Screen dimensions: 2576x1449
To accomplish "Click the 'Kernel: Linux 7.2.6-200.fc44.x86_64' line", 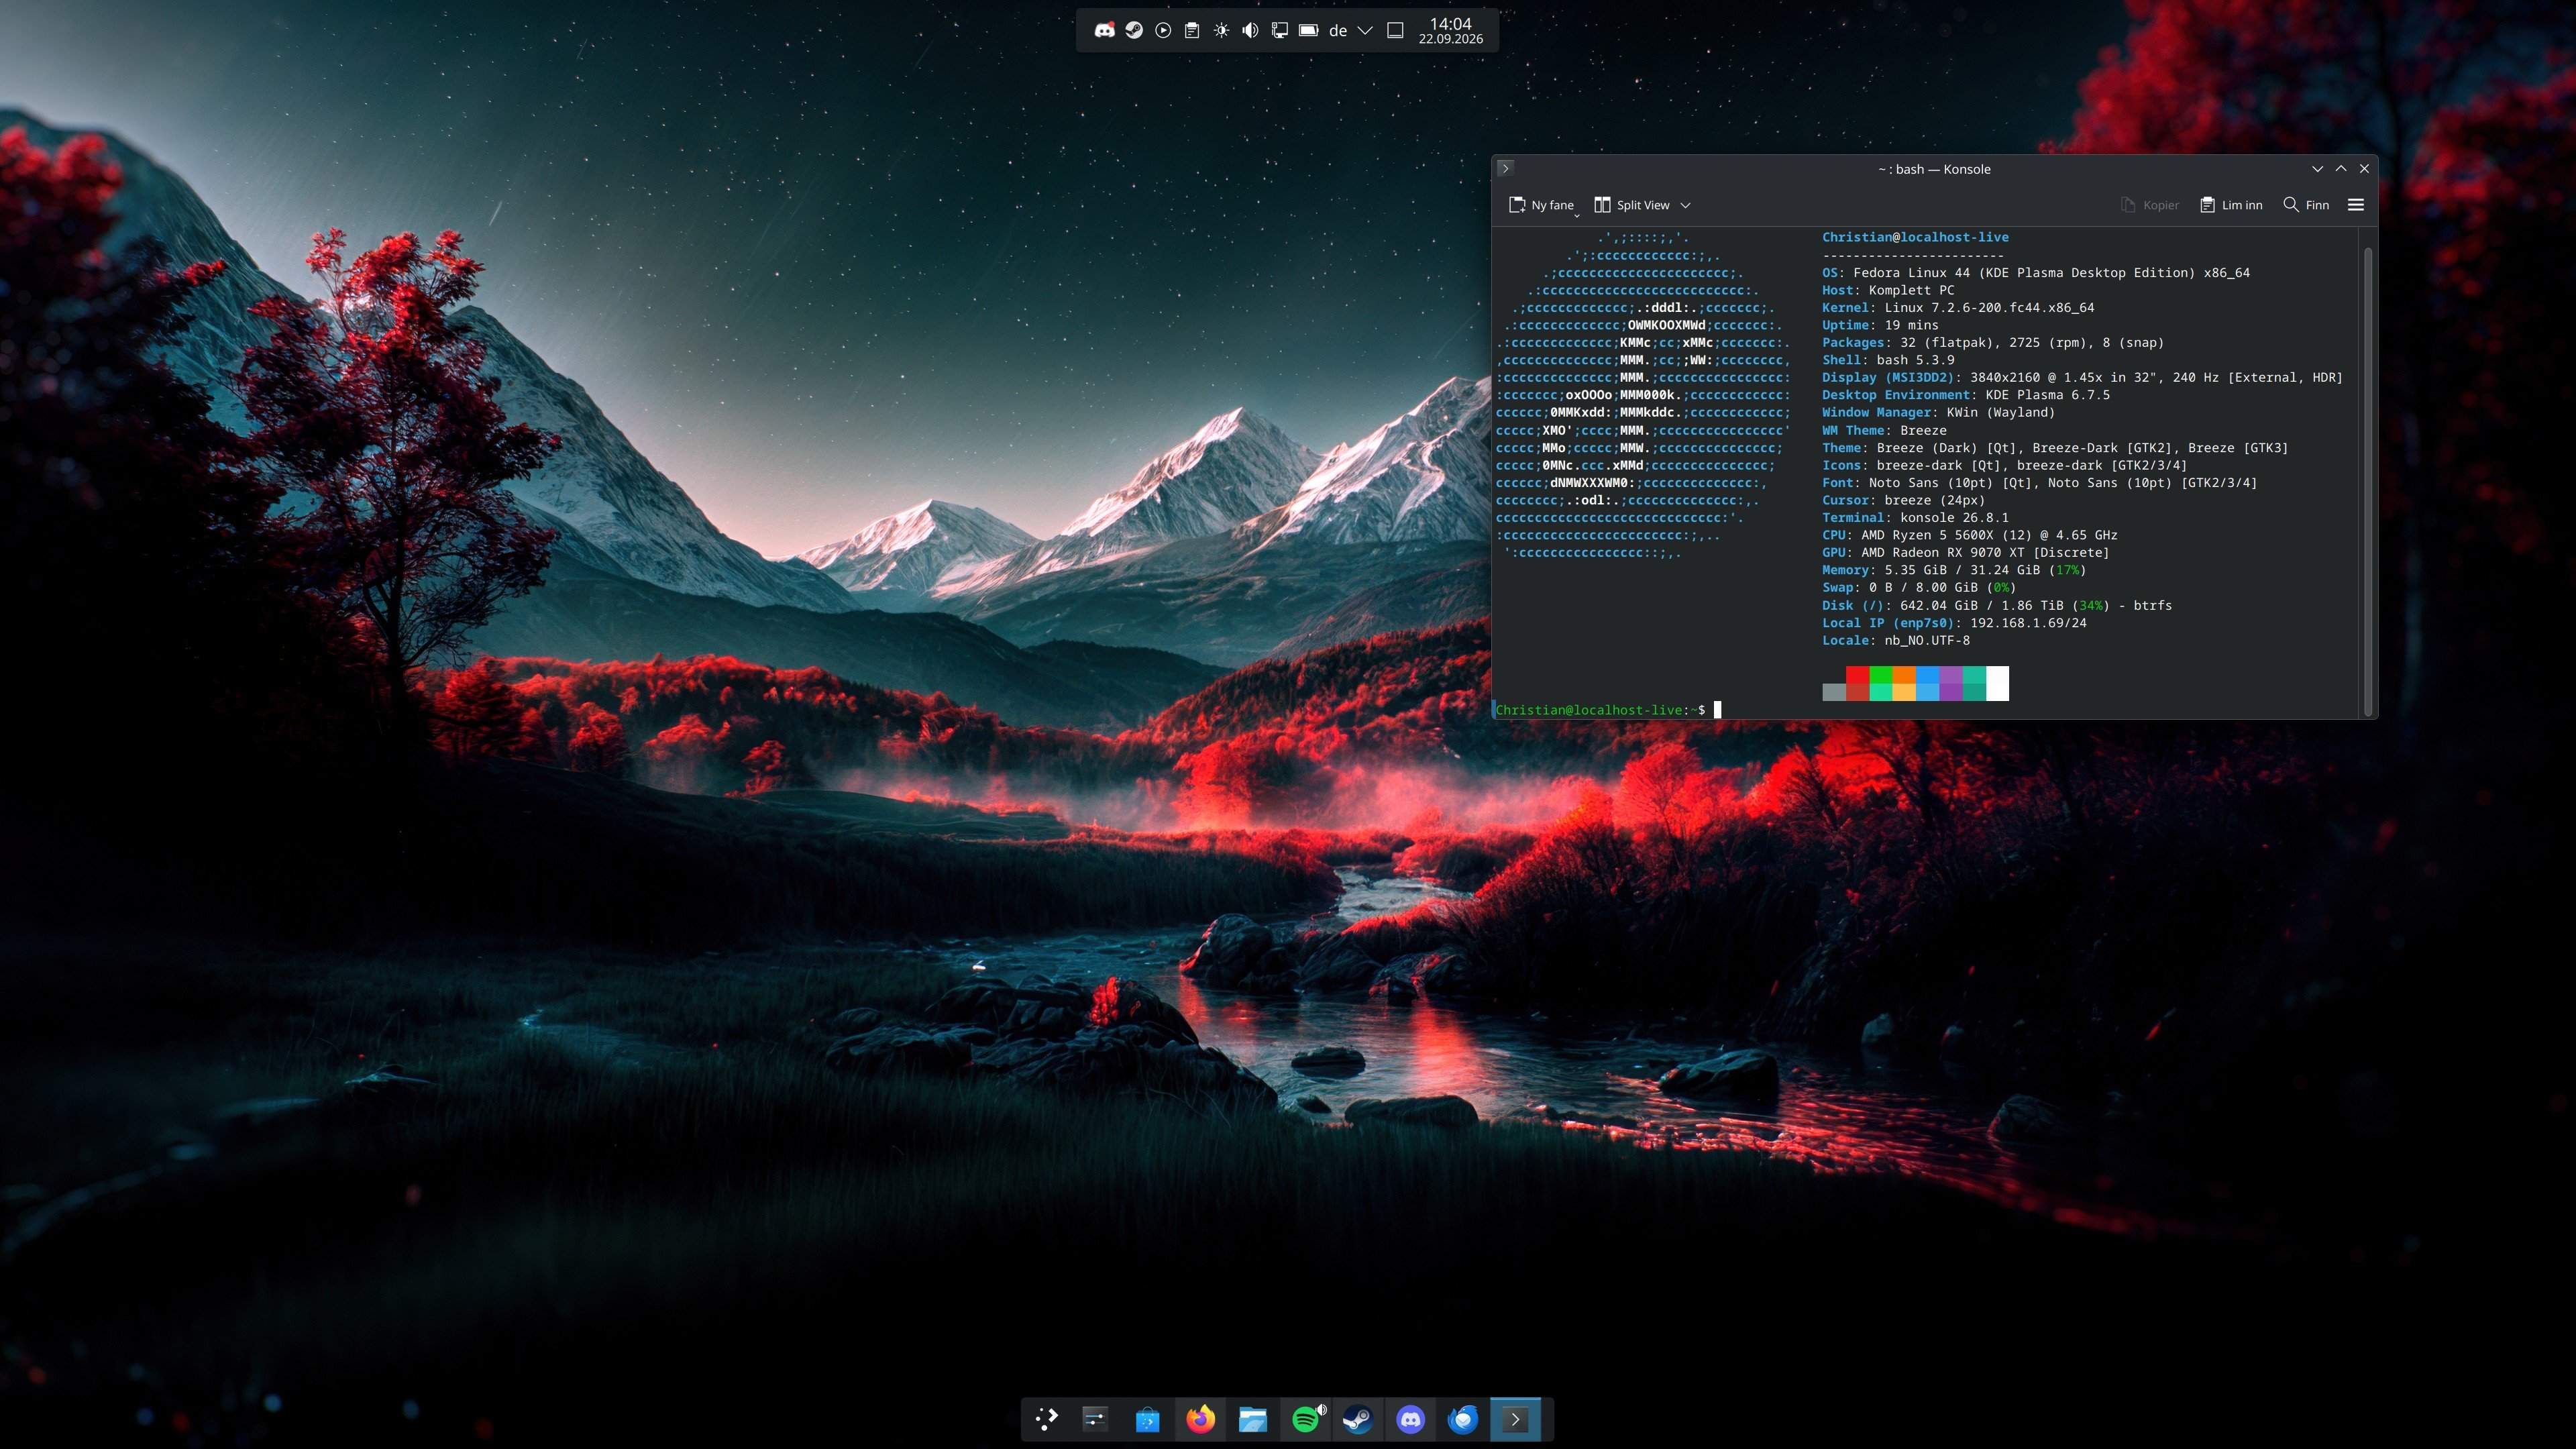I will point(1957,307).
